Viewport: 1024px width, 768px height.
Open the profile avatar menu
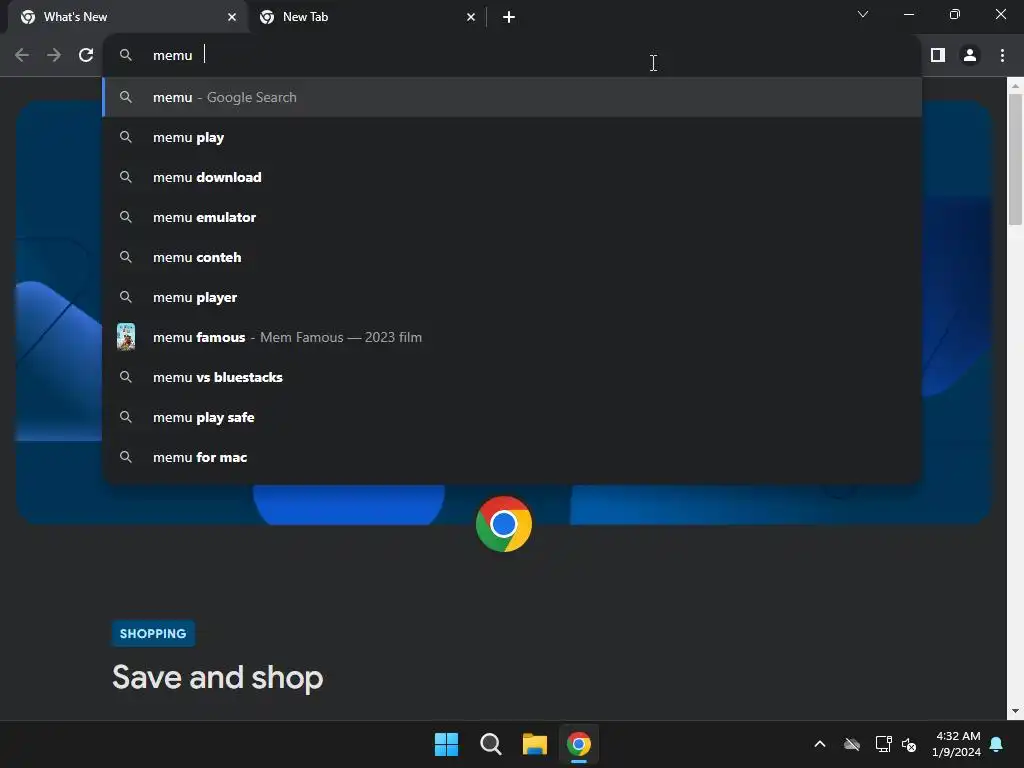pyautogui.click(x=970, y=56)
